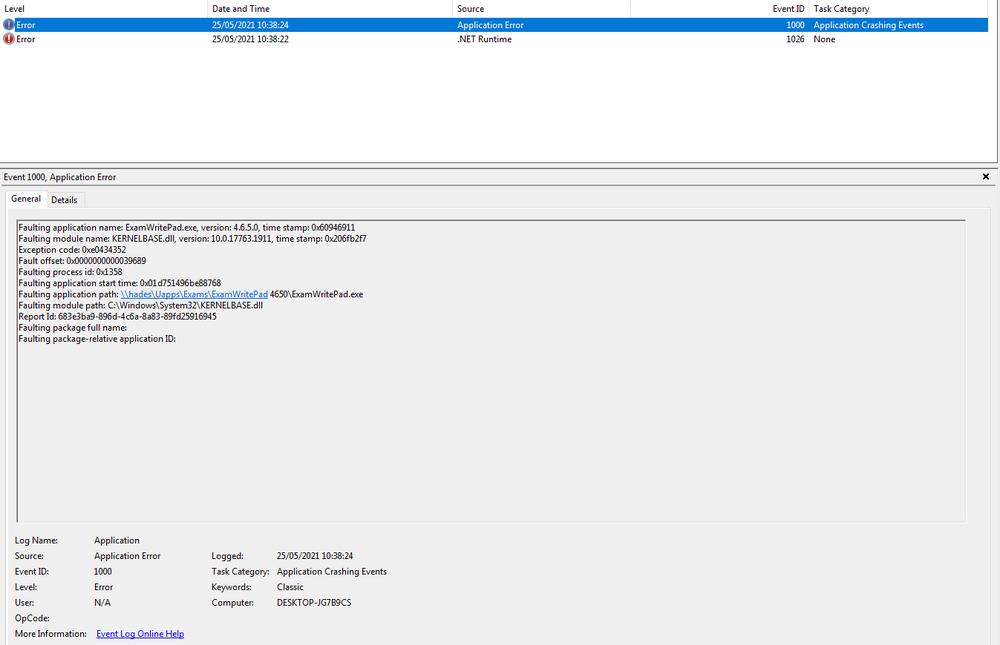The height and width of the screenshot is (645, 1000).
Task: Click the Source column header
Action: 541,9
